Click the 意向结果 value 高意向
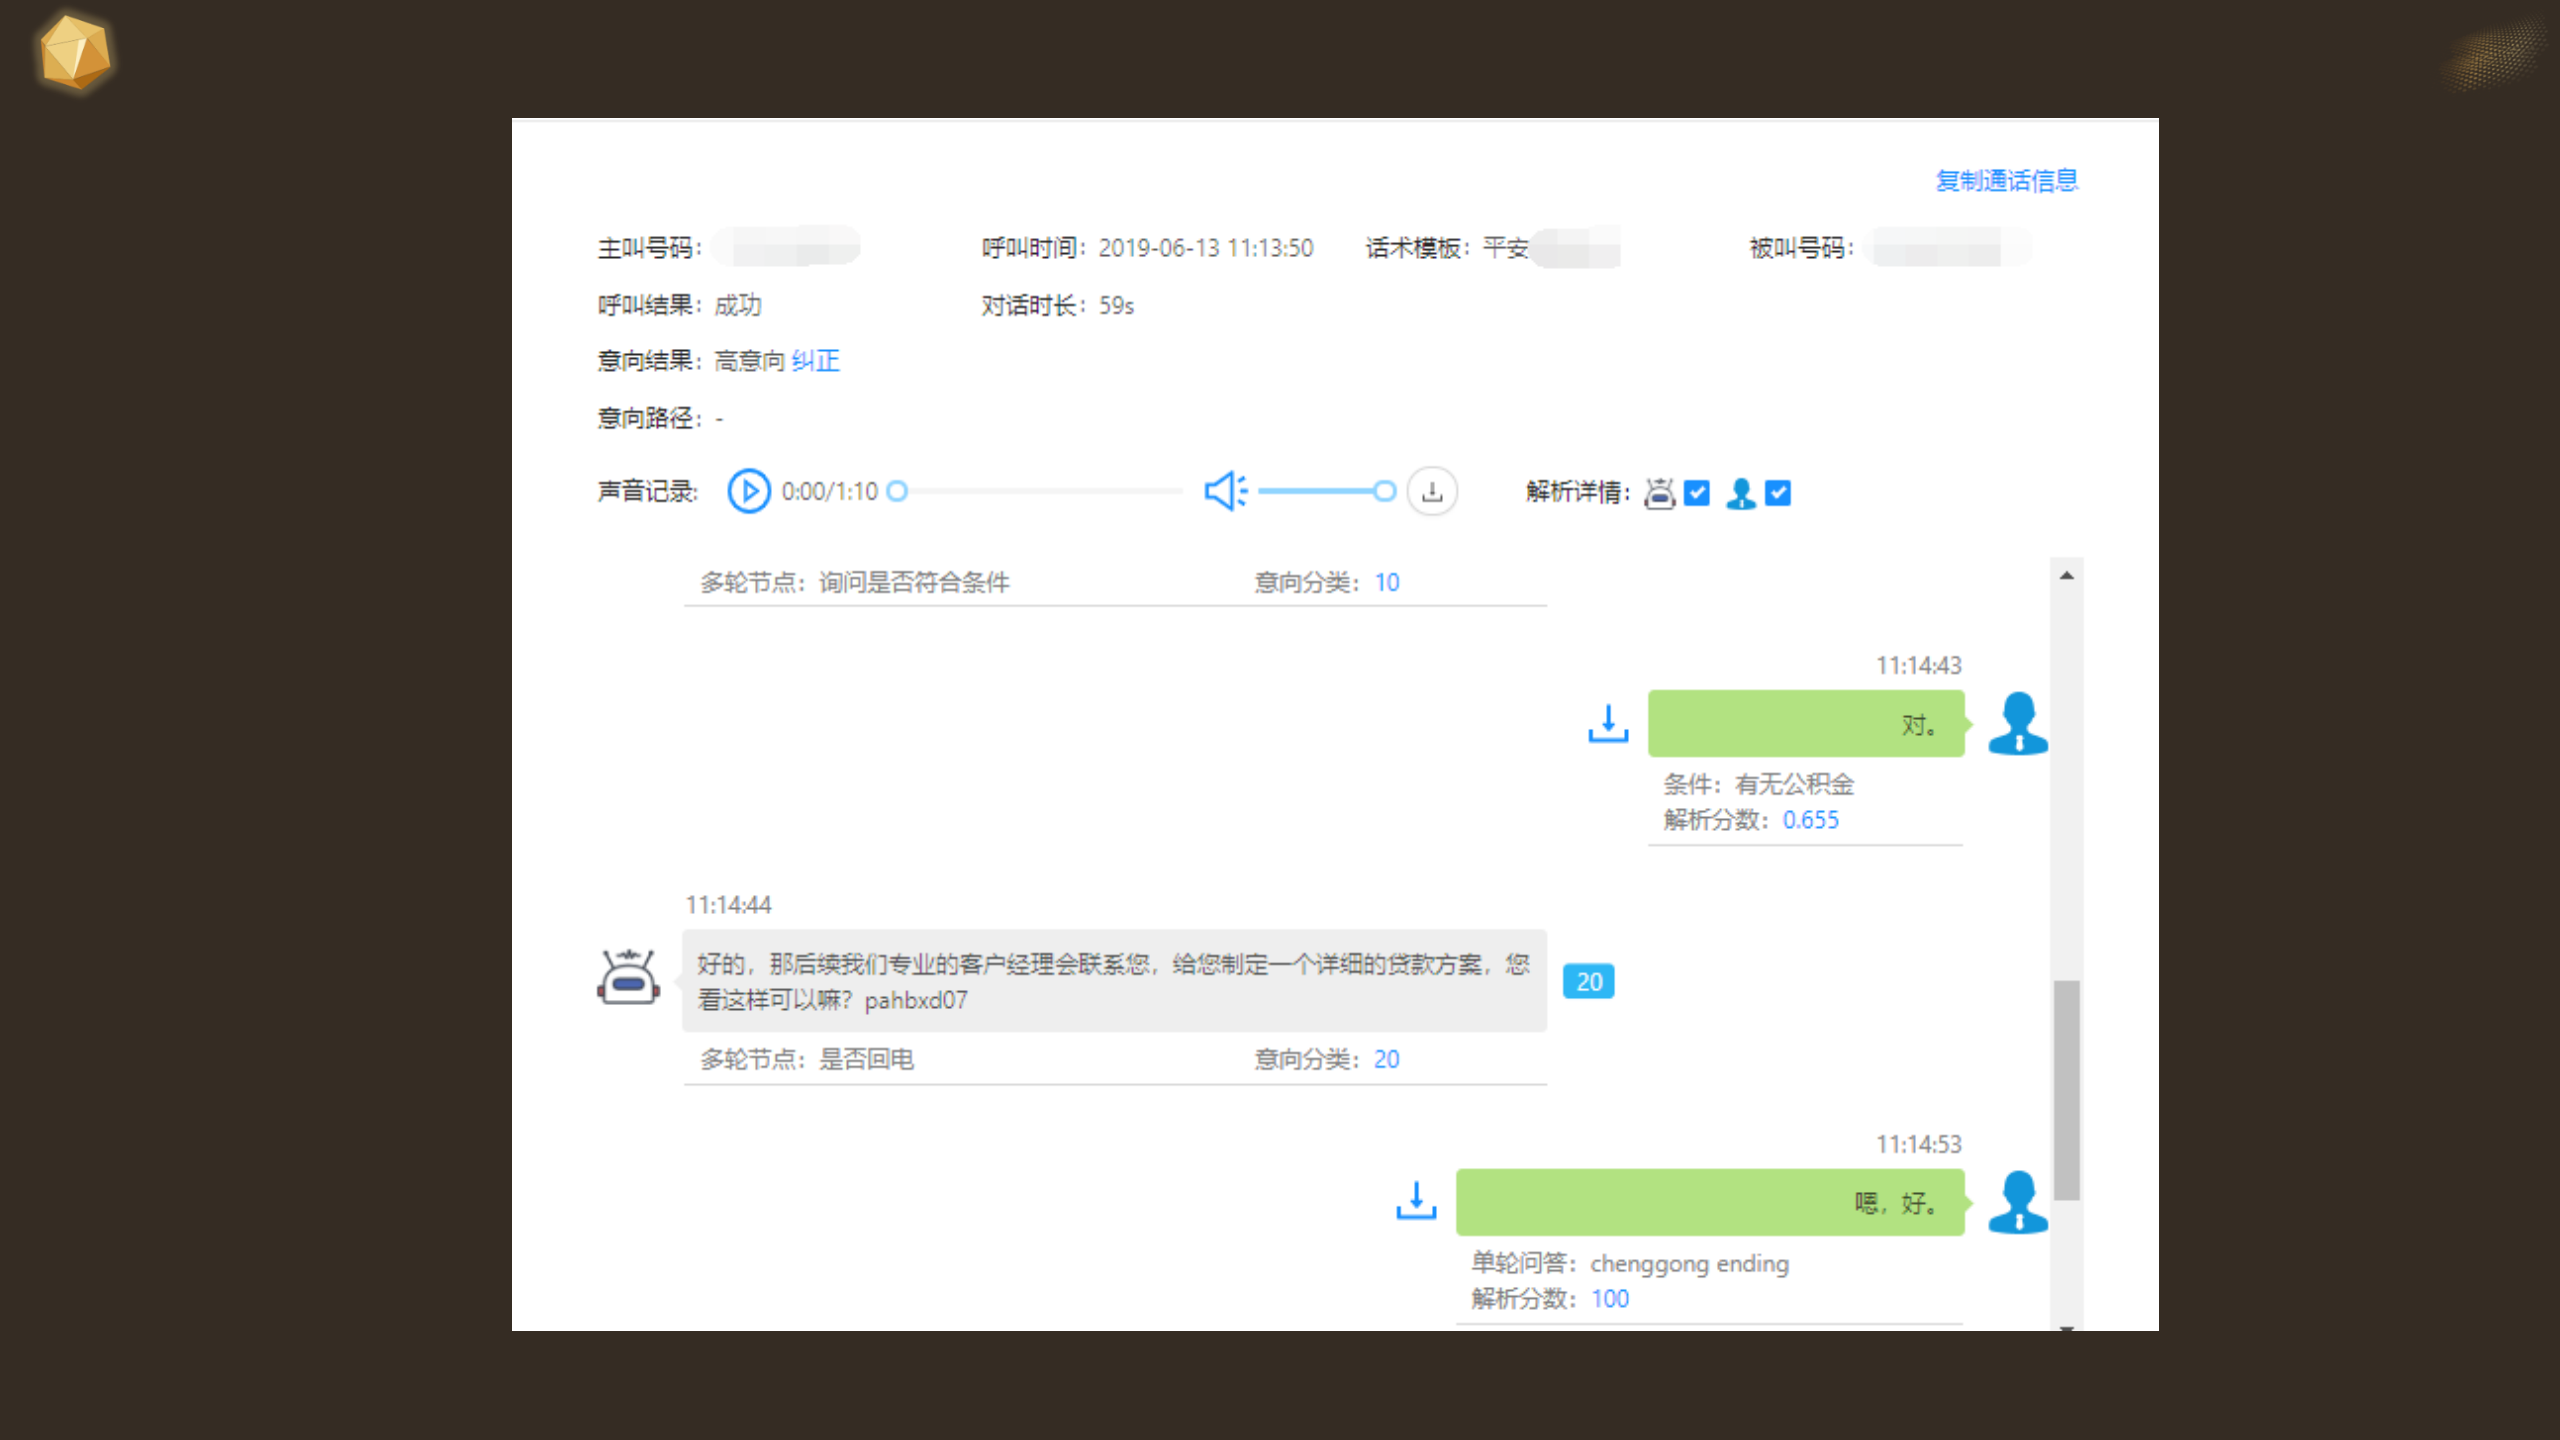 (x=750, y=360)
